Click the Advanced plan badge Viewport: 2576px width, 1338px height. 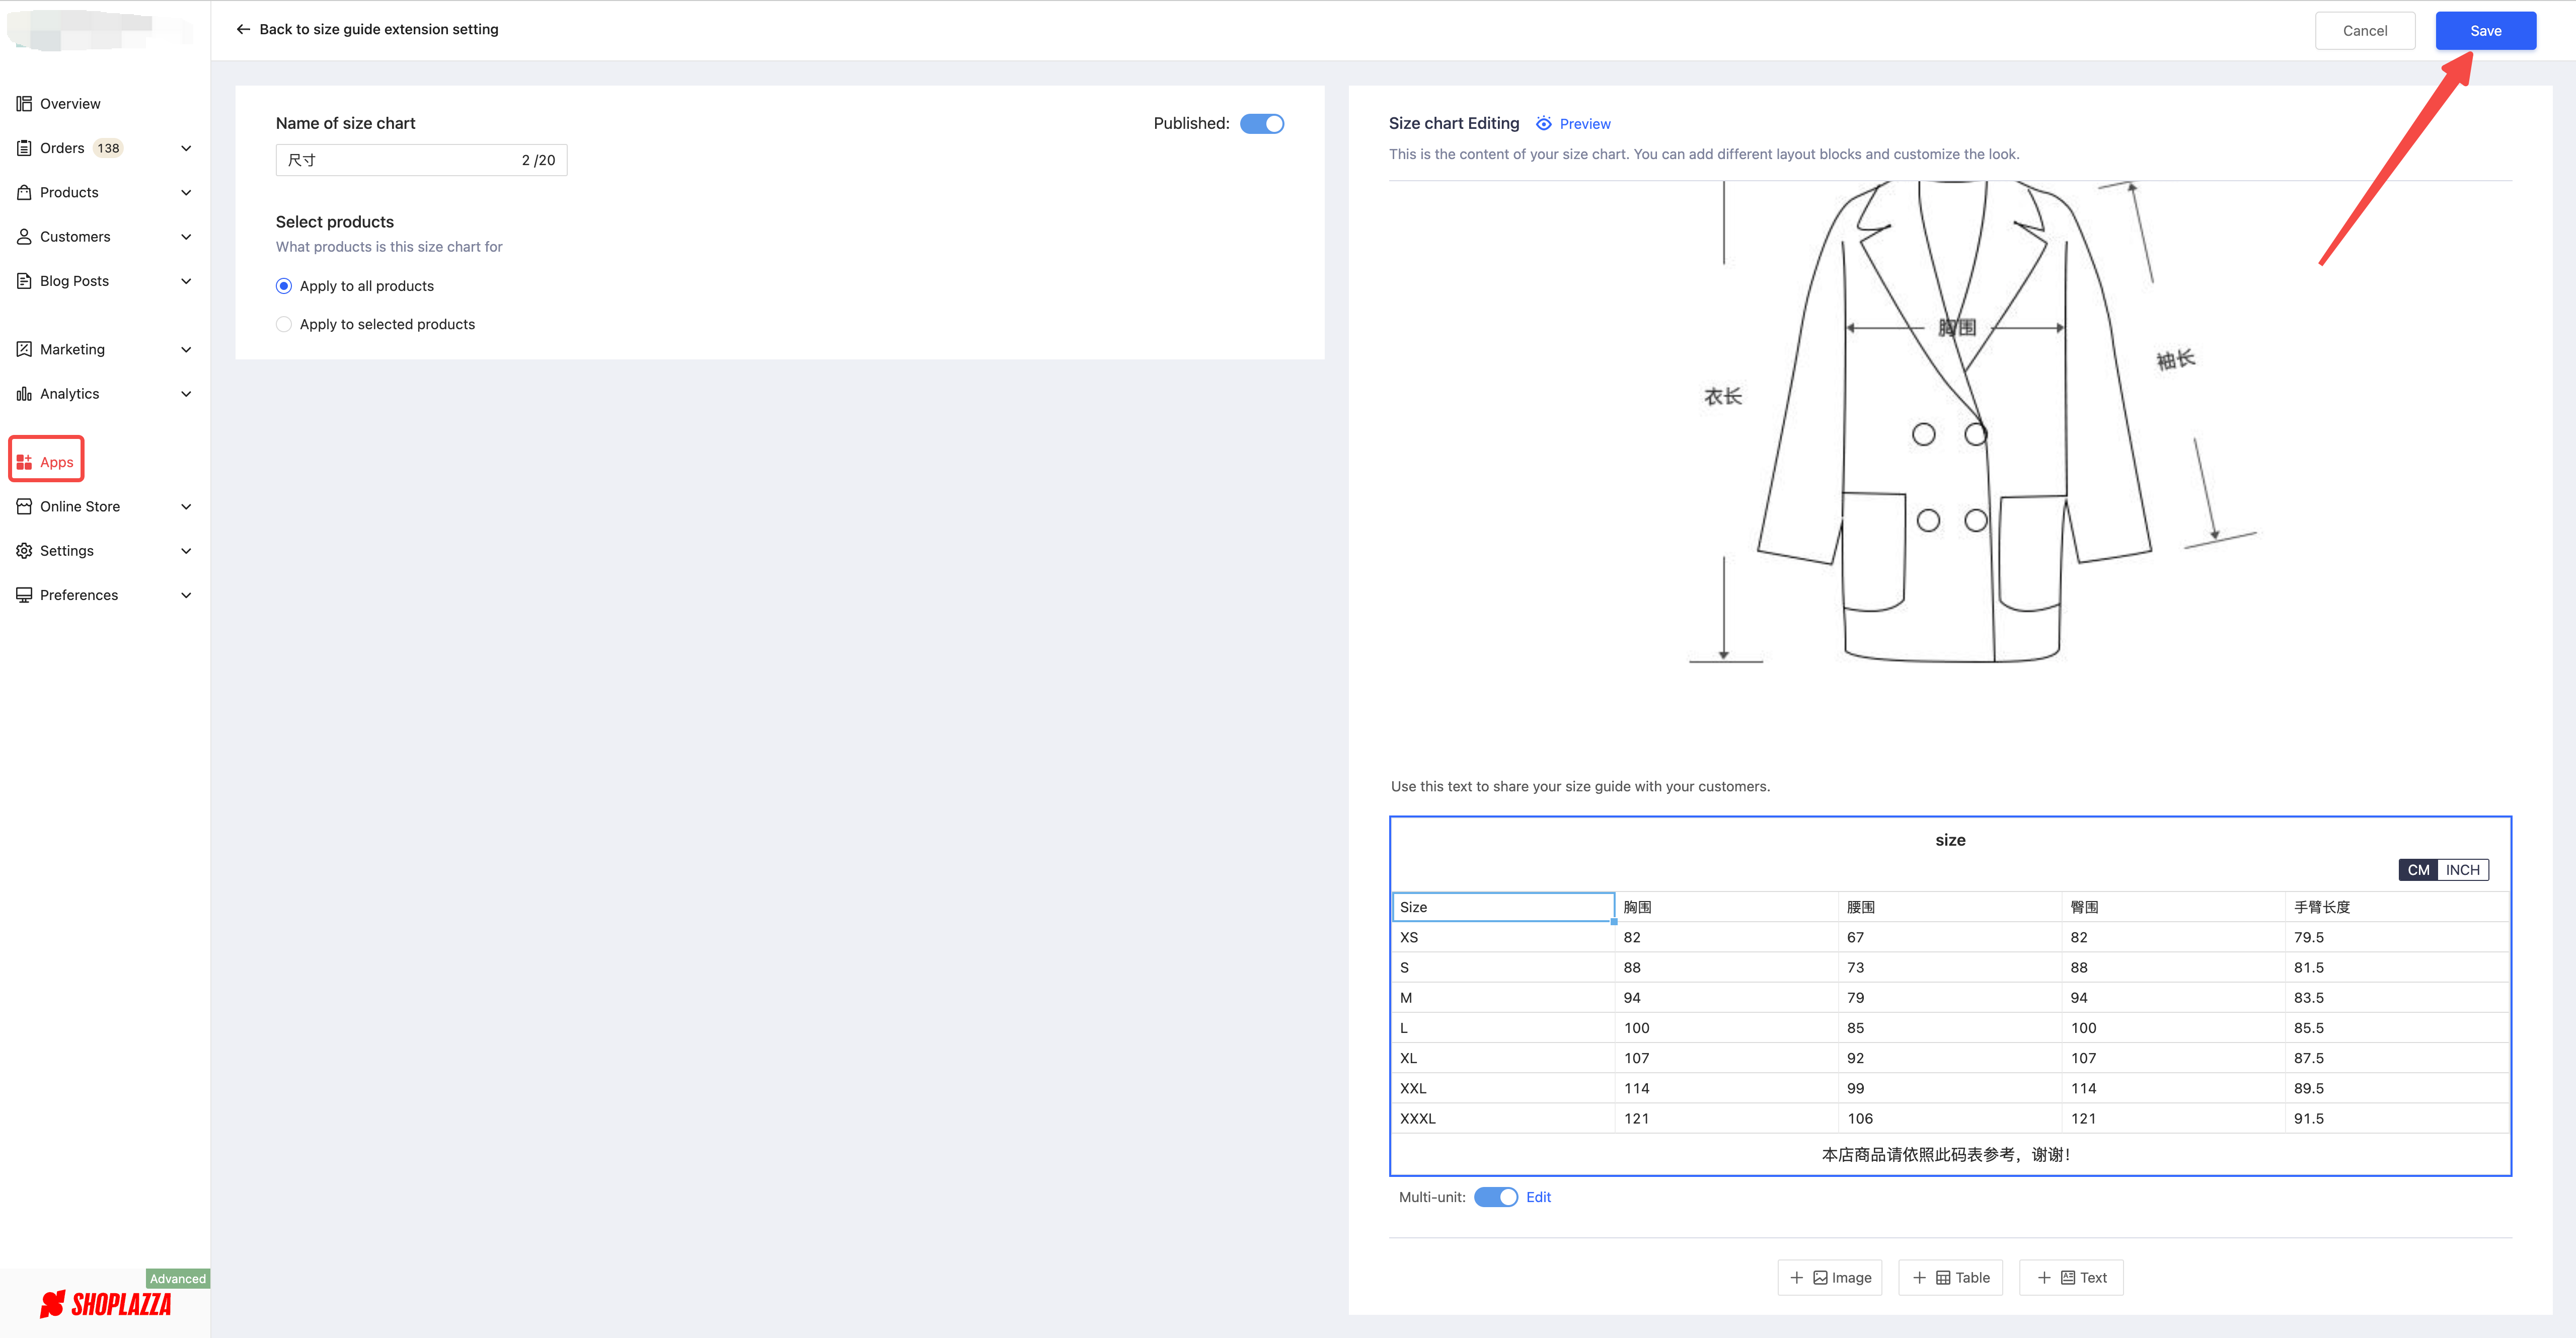pos(178,1278)
